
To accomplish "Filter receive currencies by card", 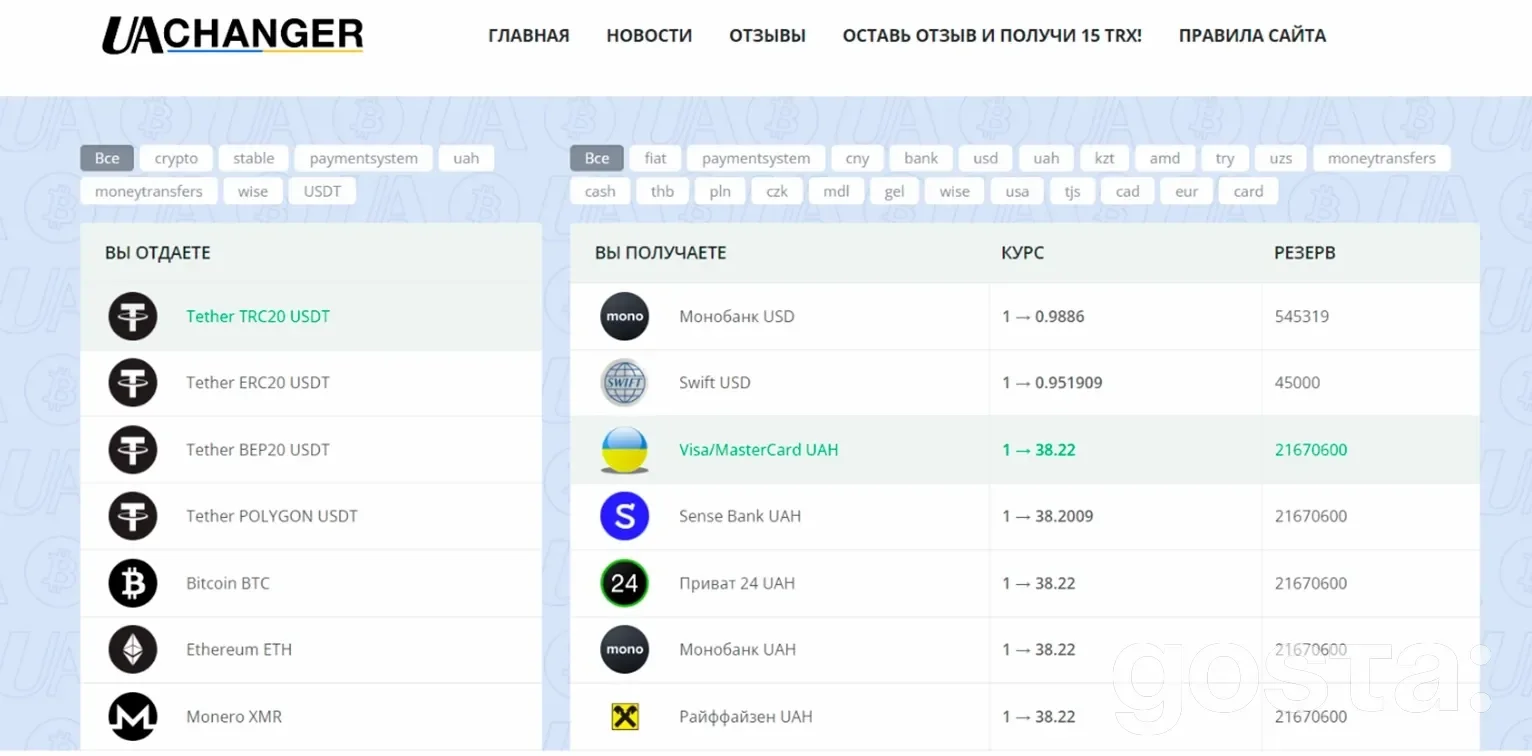I will coord(1248,191).
